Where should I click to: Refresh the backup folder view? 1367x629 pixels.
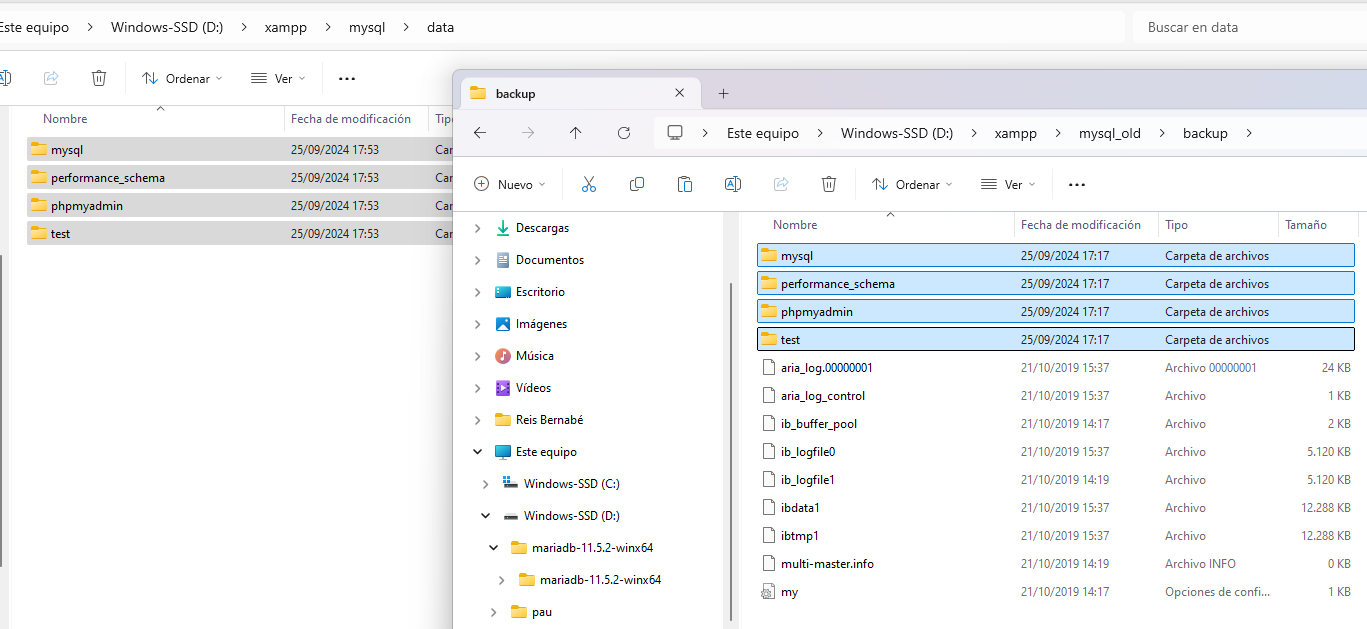[x=624, y=133]
